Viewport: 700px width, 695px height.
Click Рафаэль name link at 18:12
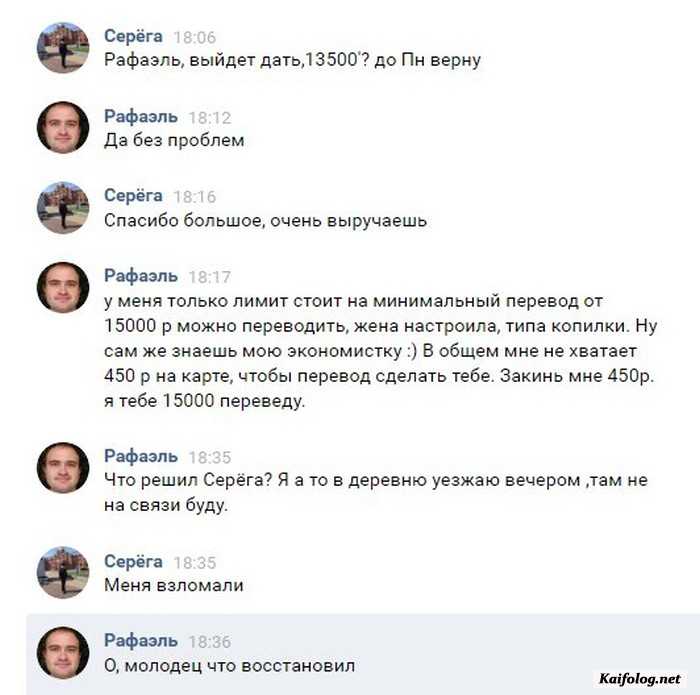pos(141,117)
